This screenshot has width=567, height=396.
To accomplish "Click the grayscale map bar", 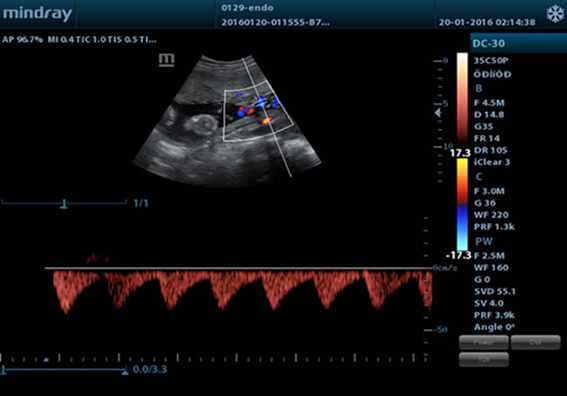I will (x=462, y=98).
